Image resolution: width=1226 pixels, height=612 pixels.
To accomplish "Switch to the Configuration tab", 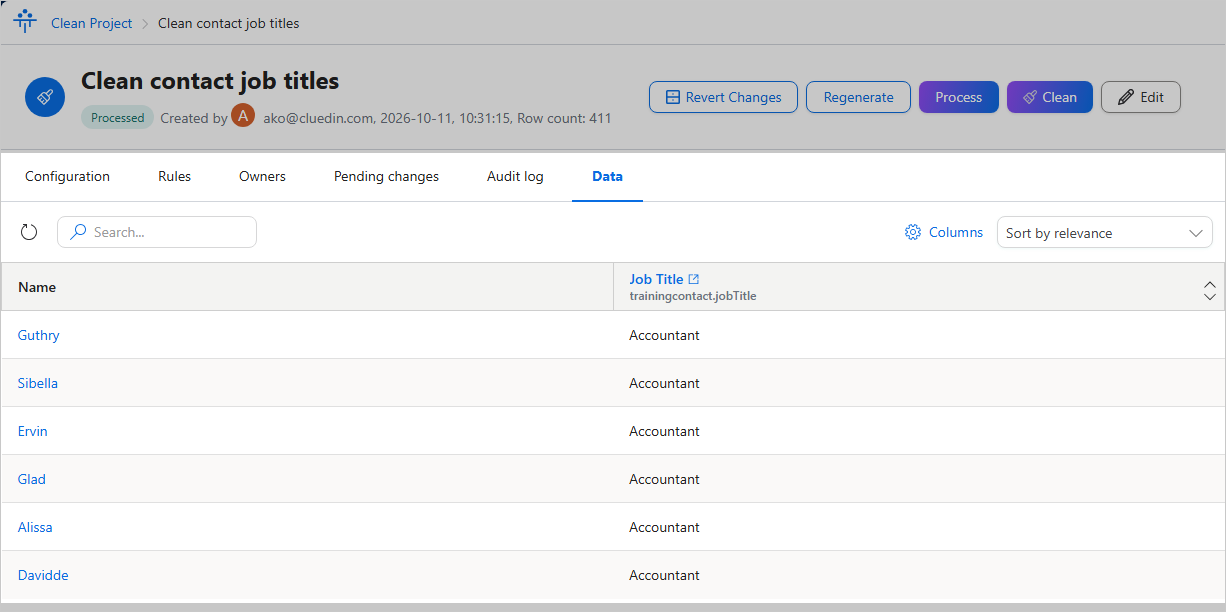I will tap(67, 176).
